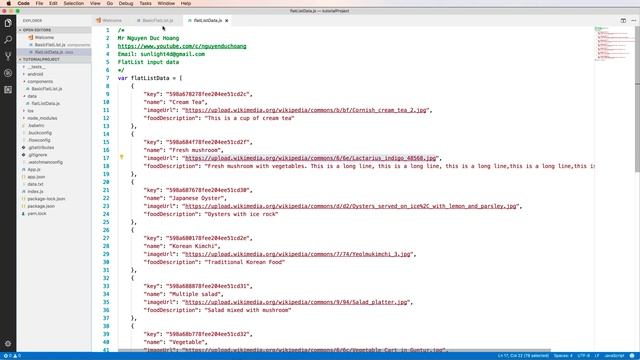Open the Extensions view in activity bar
Screen dimensions: 640x360
point(8,89)
